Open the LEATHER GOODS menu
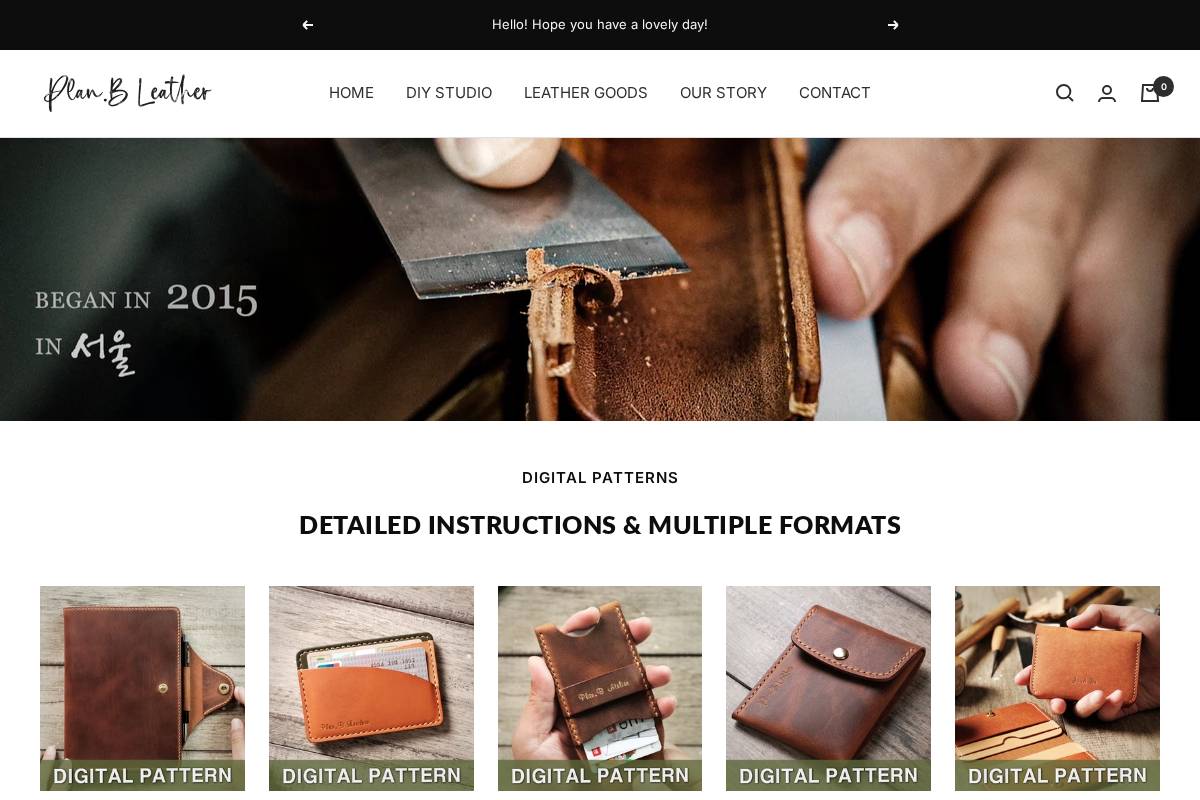This screenshot has width=1200, height=800. point(586,93)
